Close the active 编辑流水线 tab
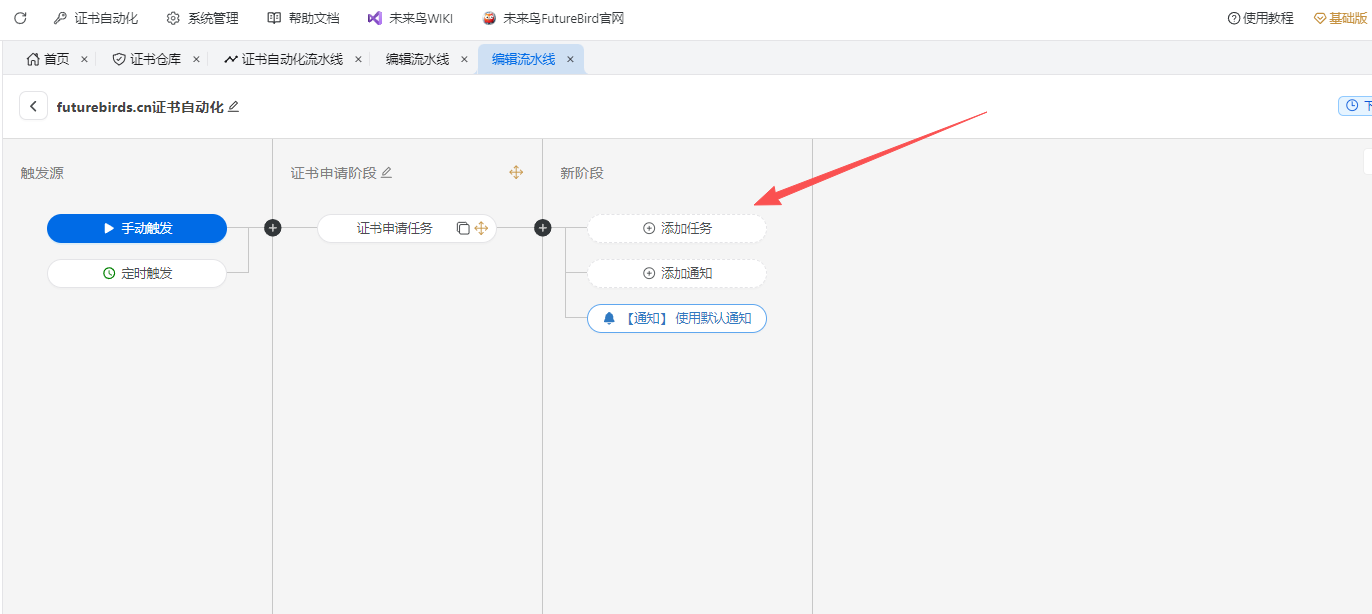 570,59
